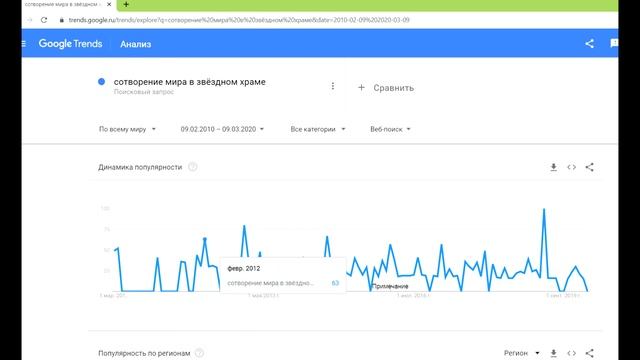The width and height of the screenshot is (640, 360).
Task: Share the Популярность по регионам section
Action: pyautogui.click(x=589, y=353)
